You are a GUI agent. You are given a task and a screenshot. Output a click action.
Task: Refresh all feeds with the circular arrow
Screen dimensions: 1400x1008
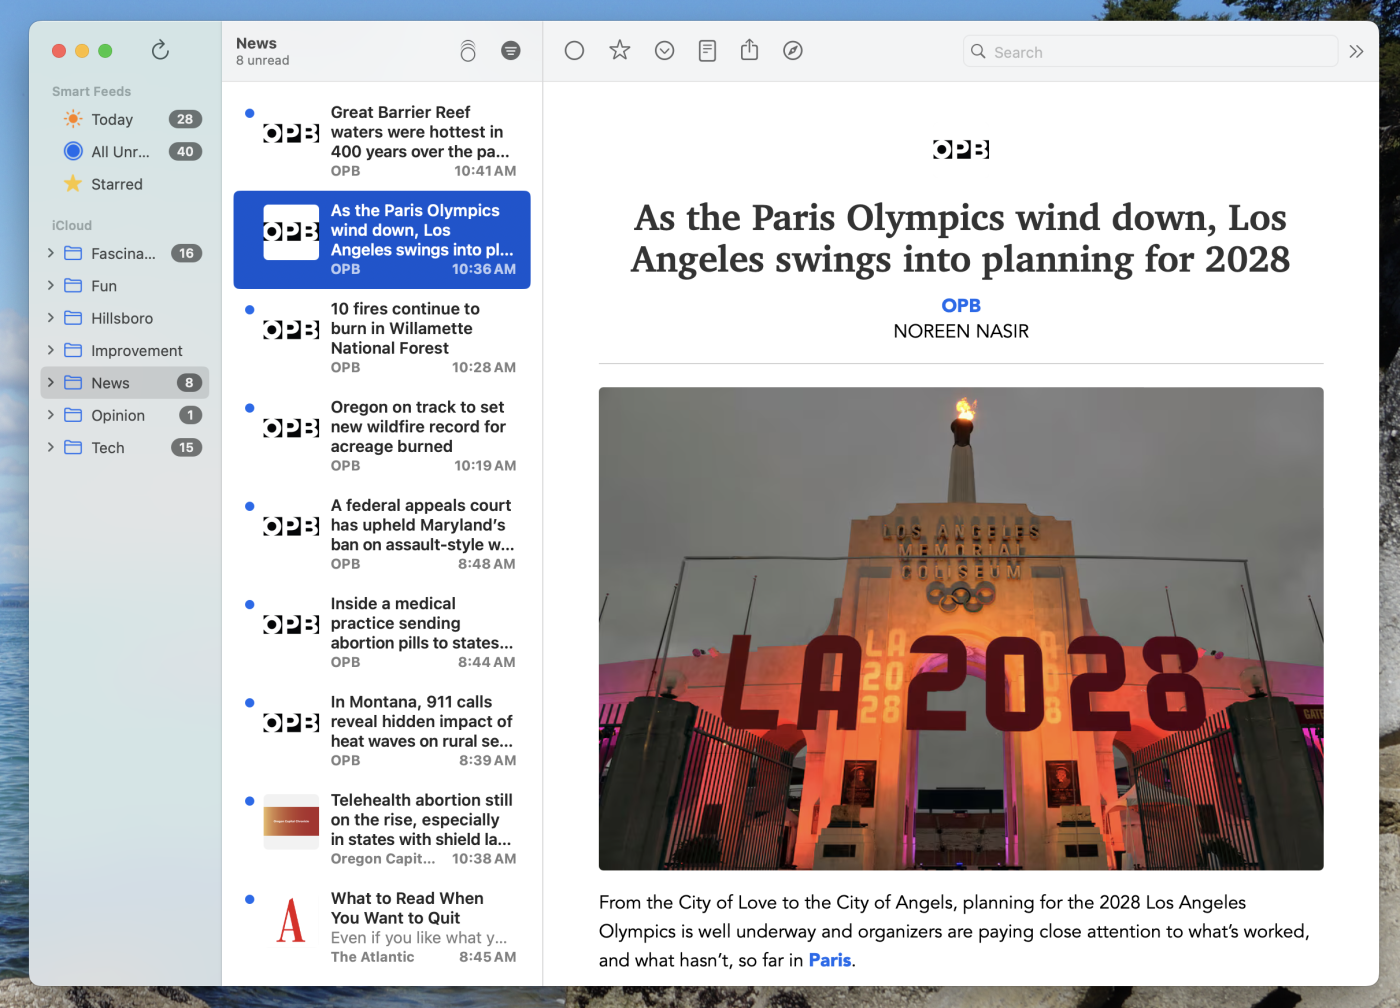click(160, 50)
